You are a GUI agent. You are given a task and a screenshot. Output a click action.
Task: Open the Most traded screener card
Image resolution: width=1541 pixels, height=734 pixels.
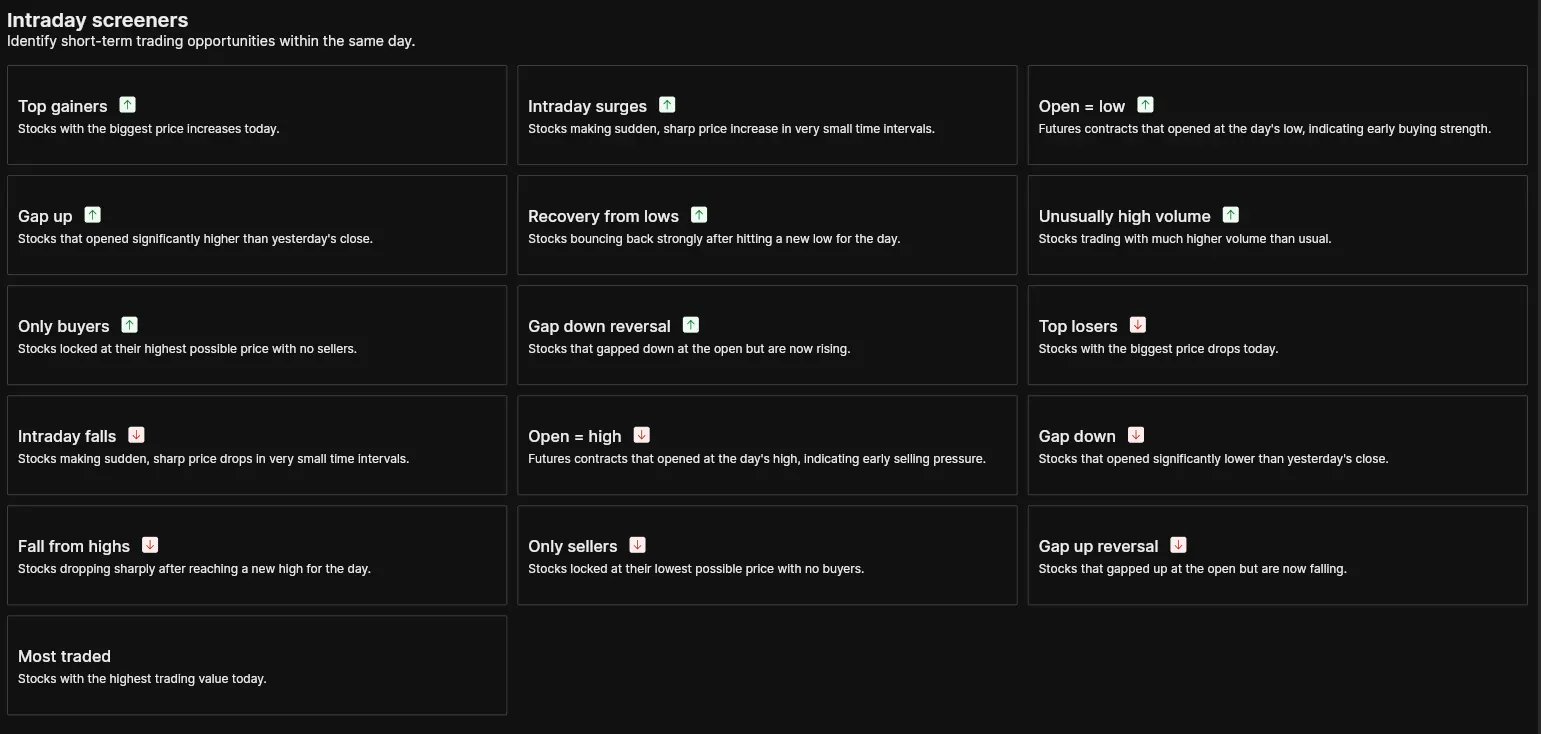pyautogui.click(x=257, y=665)
